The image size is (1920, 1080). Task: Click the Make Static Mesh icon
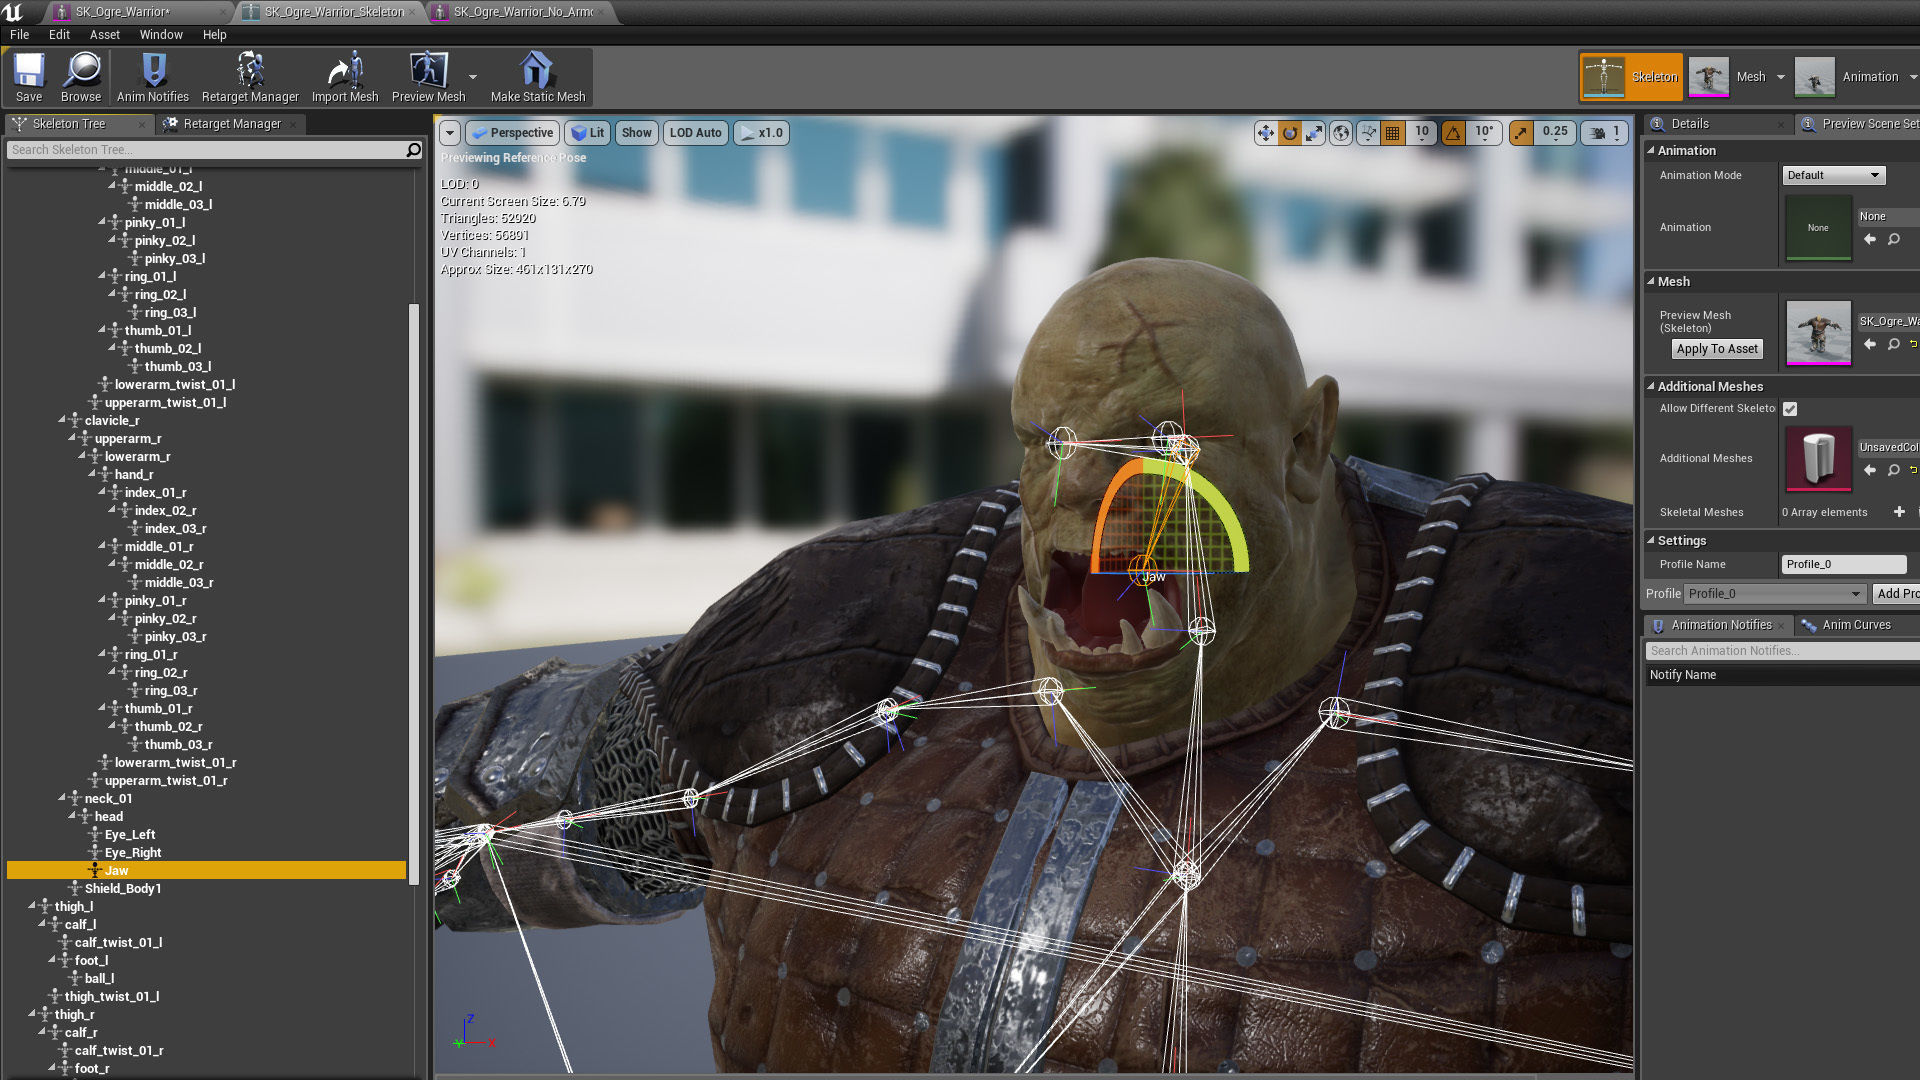point(538,77)
